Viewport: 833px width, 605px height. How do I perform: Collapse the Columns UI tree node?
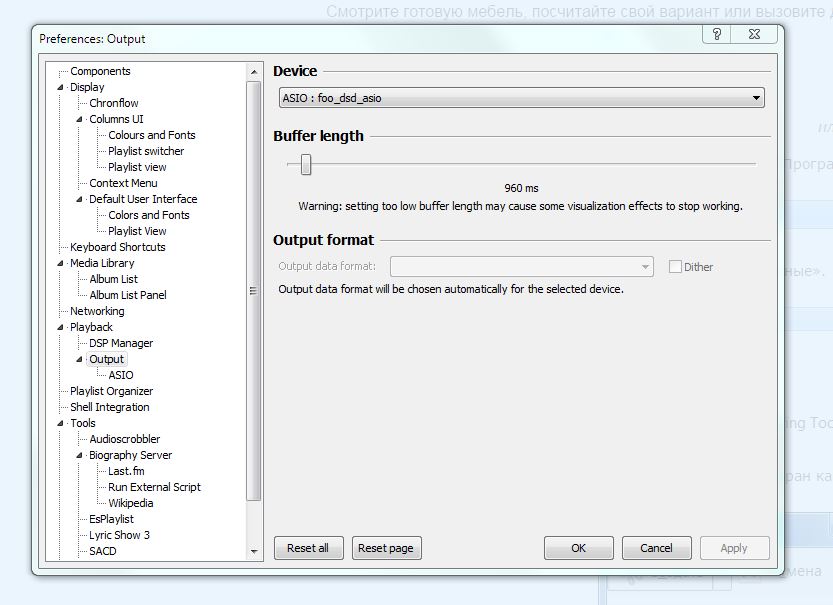[x=80, y=120]
